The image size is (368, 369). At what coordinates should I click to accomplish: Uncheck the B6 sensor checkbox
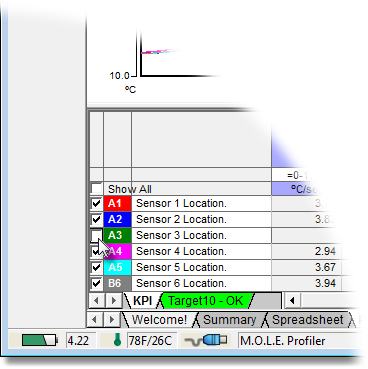click(x=96, y=283)
